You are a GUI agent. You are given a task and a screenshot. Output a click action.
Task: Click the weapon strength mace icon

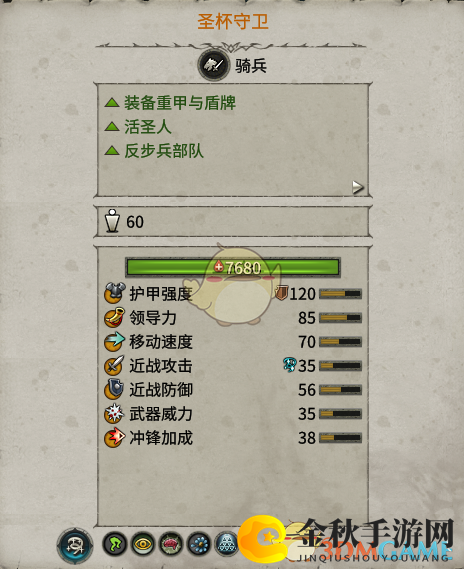pyautogui.click(x=114, y=413)
